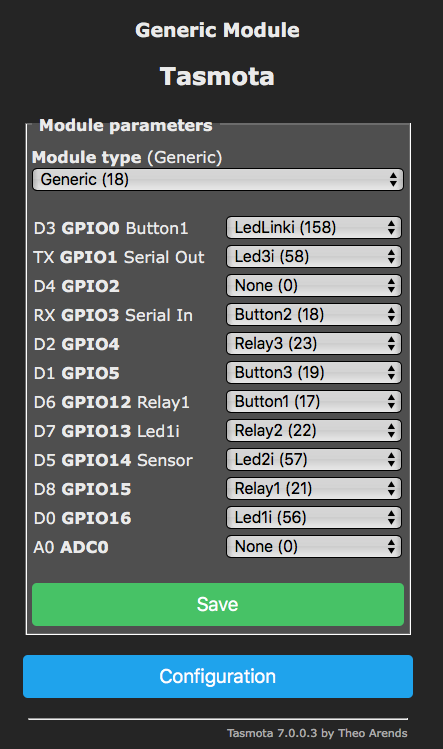443x749 pixels.
Task: Click the 'Generic Module' heading
Action: [217, 30]
